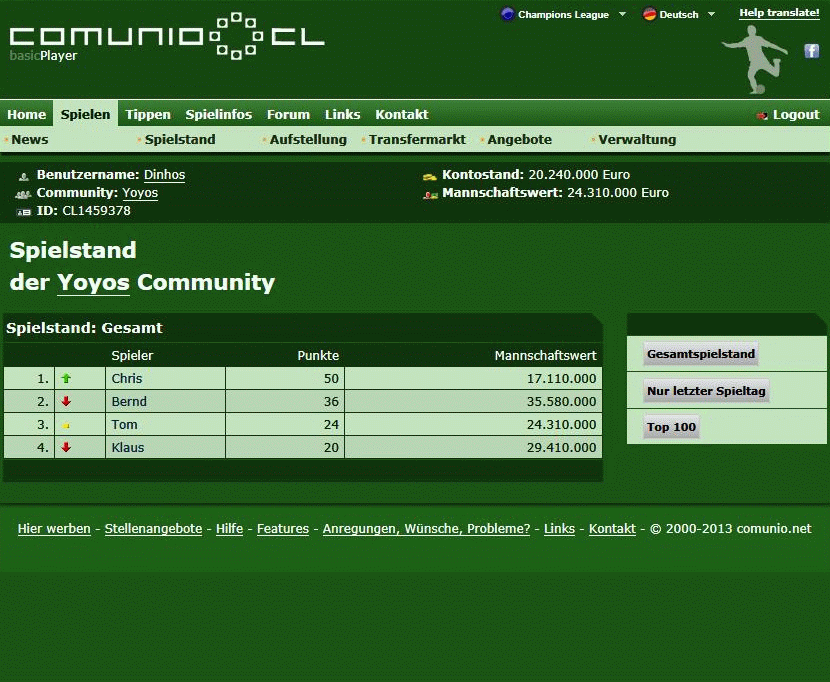This screenshot has width=830, height=682.
Task: Click the Kontostand money icon
Action: pyautogui.click(x=430, y=176)
